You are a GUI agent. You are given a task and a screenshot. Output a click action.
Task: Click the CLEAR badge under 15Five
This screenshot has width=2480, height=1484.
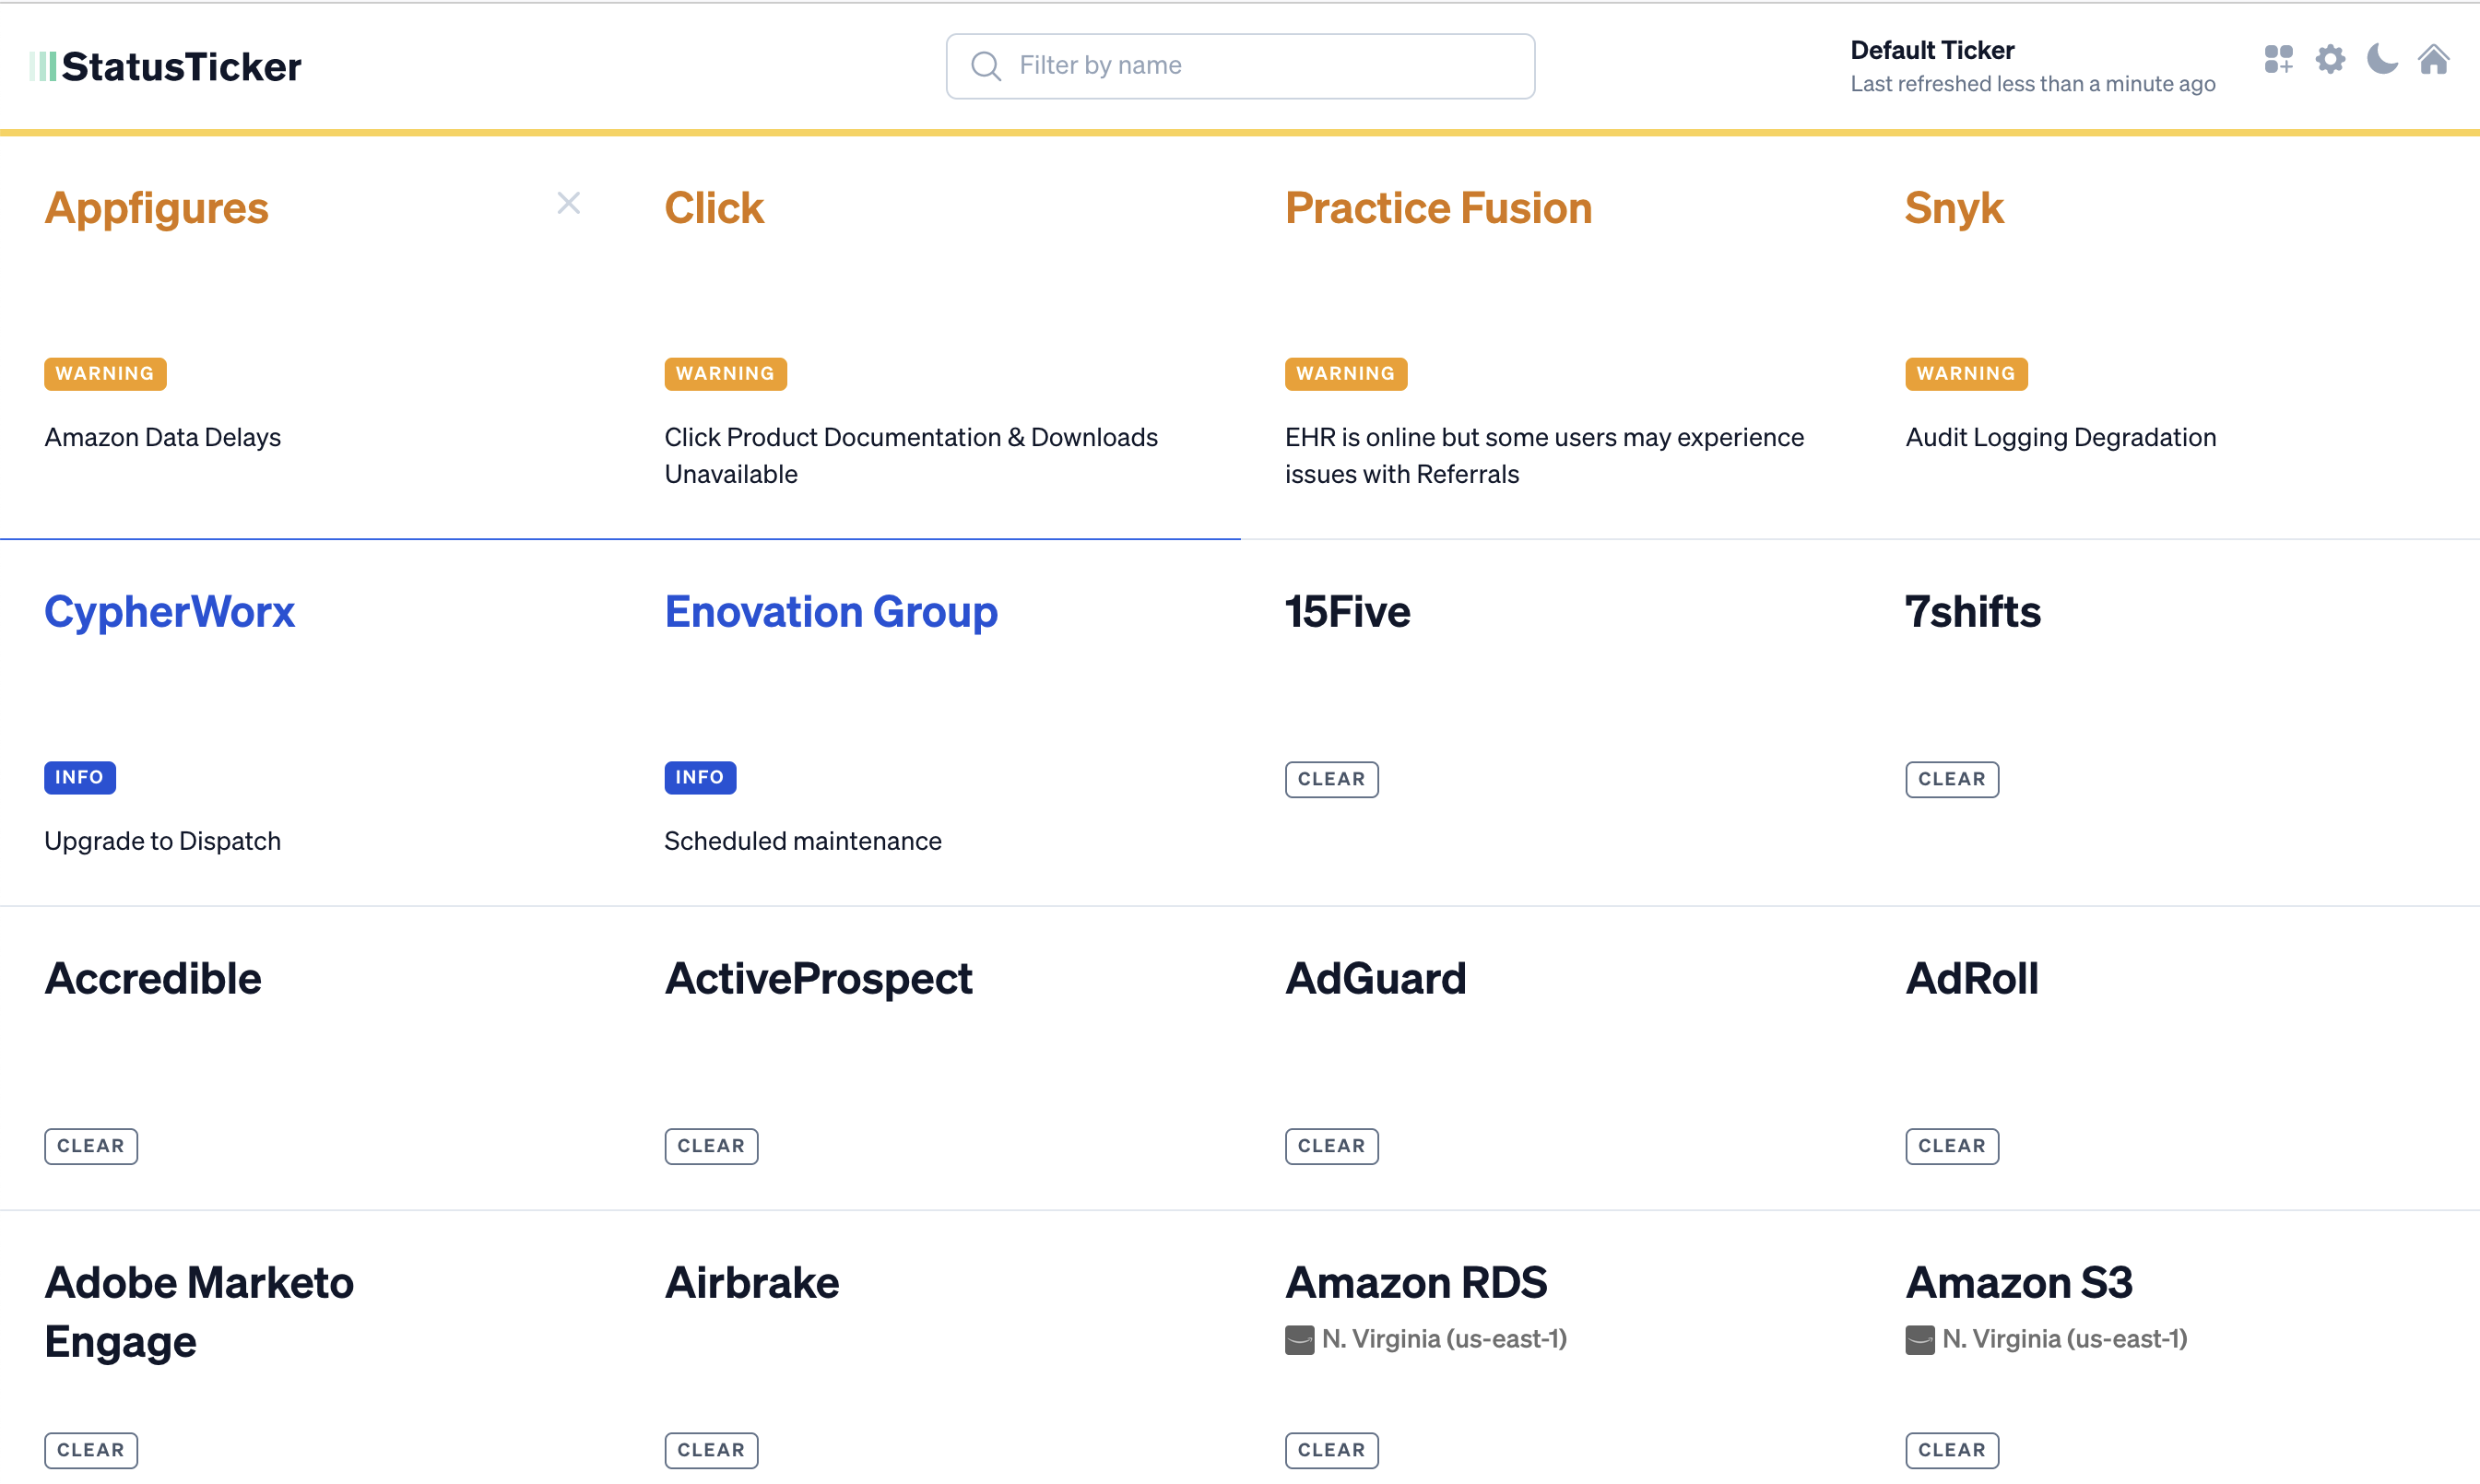pyautogui.click(x=1331, y=779)
